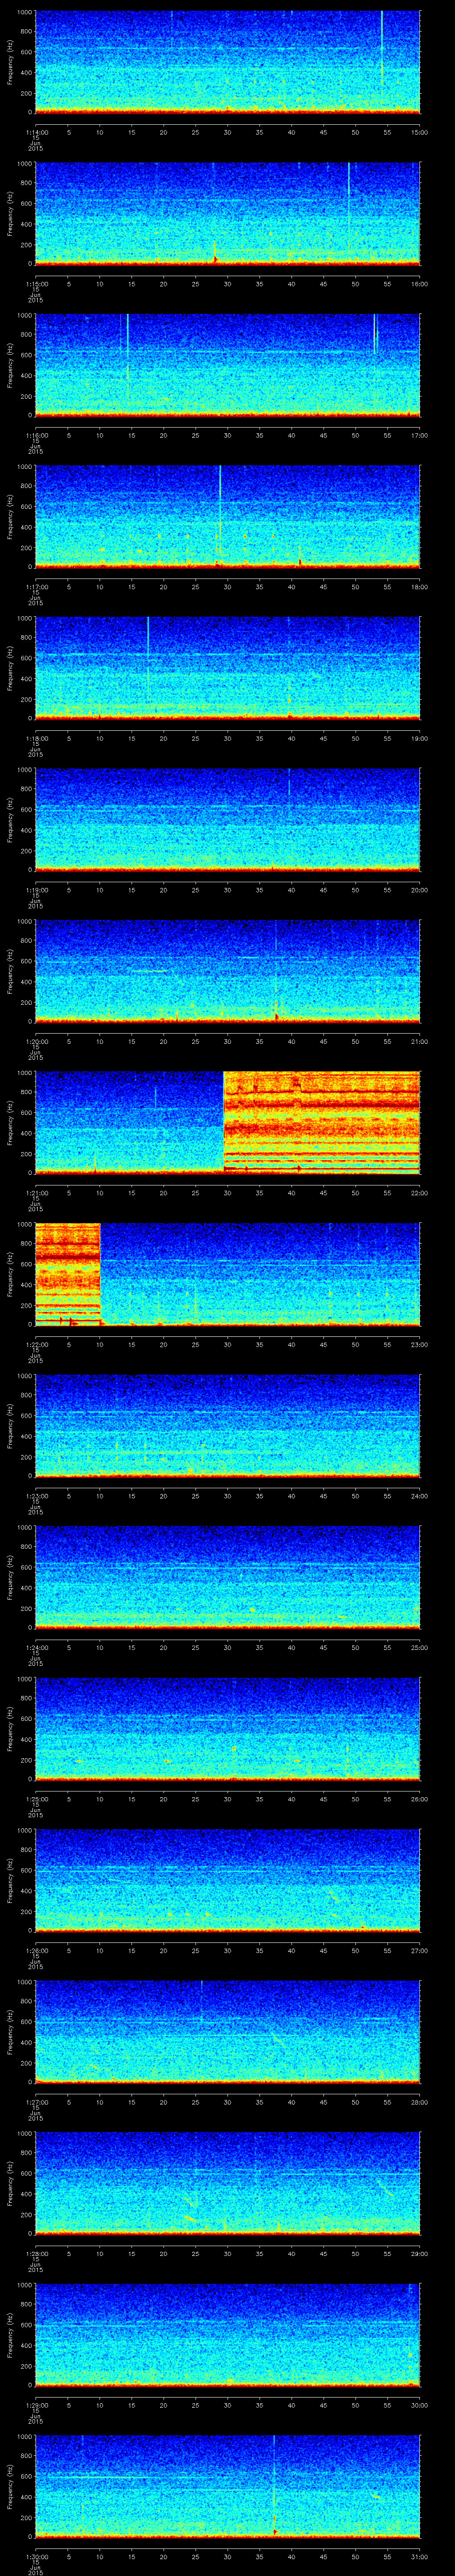Click the spike near 14 seconds in the 1:16:00 panel
This screenshot has height=2576, width=455.
click(127, 345)
